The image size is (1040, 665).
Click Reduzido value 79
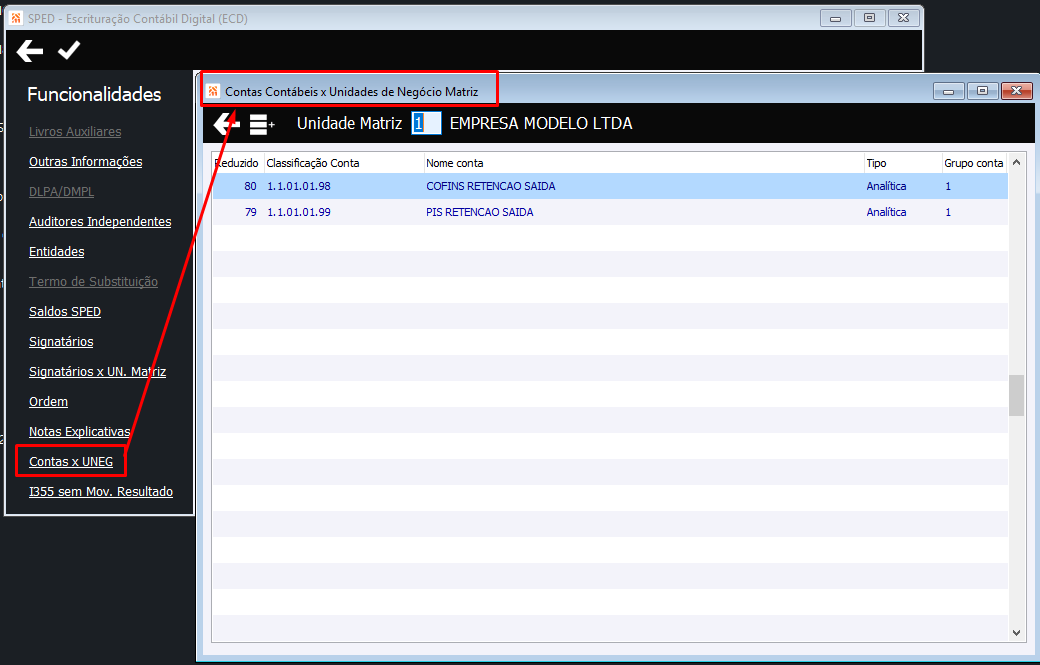[x=250, y=212]
